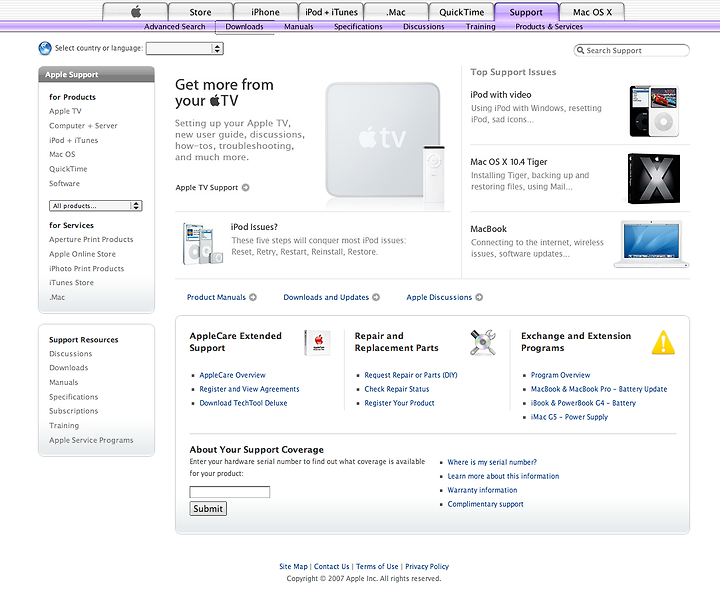Select the Support tab
Viewport: 720px width, 589px height.
(526, 12)
